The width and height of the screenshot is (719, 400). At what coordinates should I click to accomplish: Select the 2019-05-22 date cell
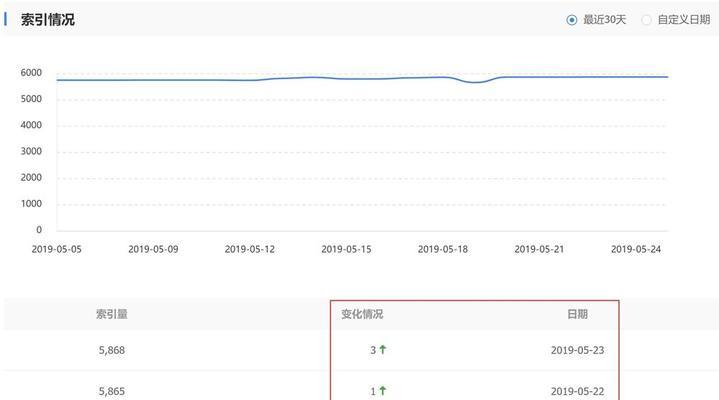577,391
